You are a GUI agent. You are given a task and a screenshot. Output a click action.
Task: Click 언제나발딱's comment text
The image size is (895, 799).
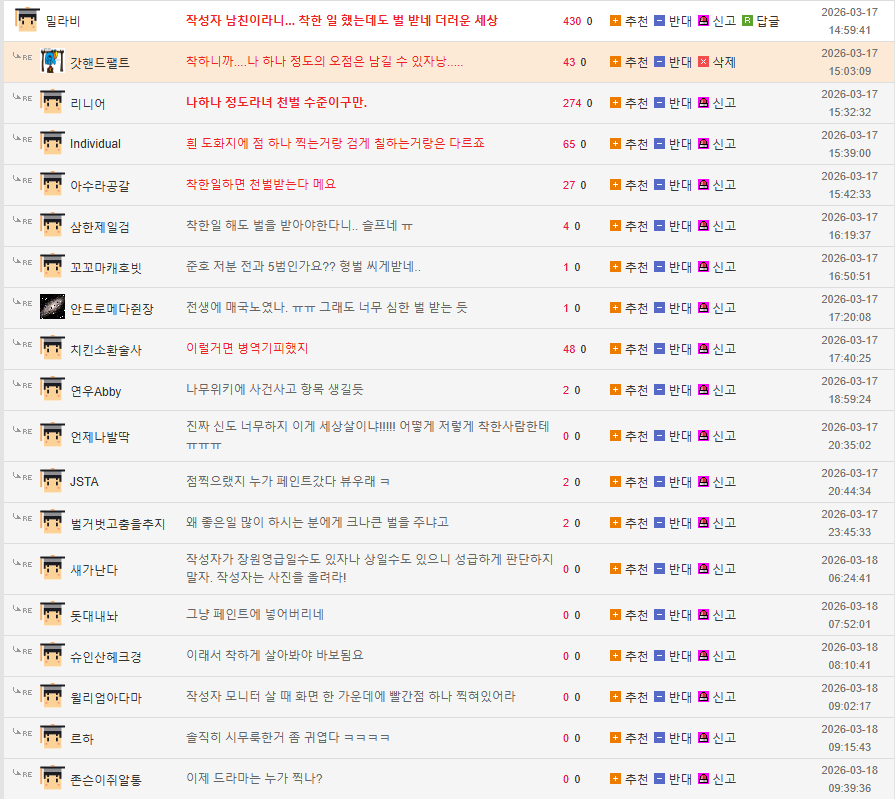pyautogui.click(x=367, y=435)
